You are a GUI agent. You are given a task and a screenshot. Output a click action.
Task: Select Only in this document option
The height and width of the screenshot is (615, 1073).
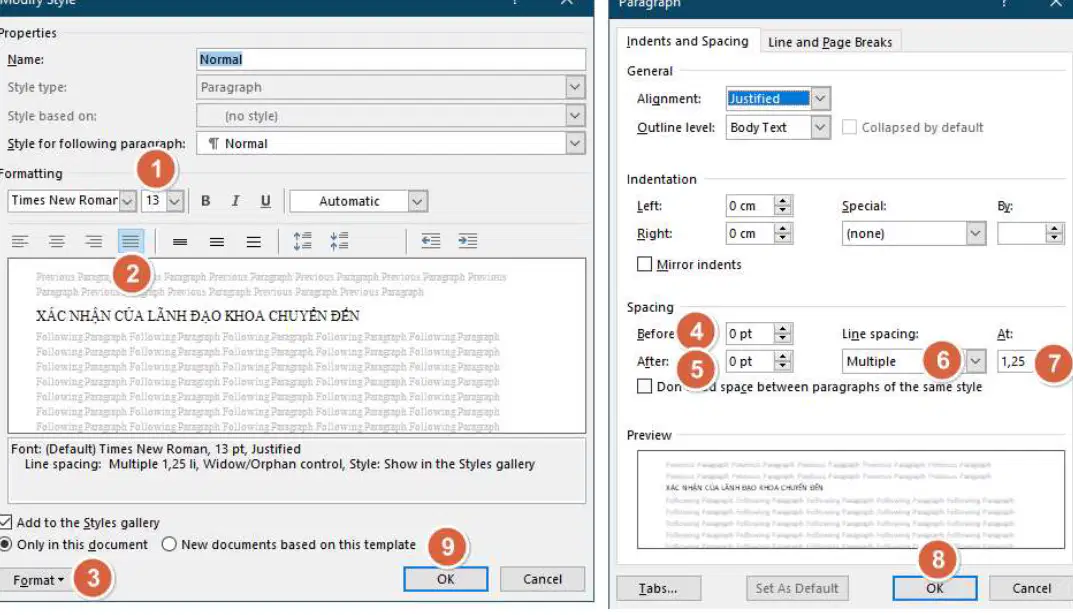point(6,545)
